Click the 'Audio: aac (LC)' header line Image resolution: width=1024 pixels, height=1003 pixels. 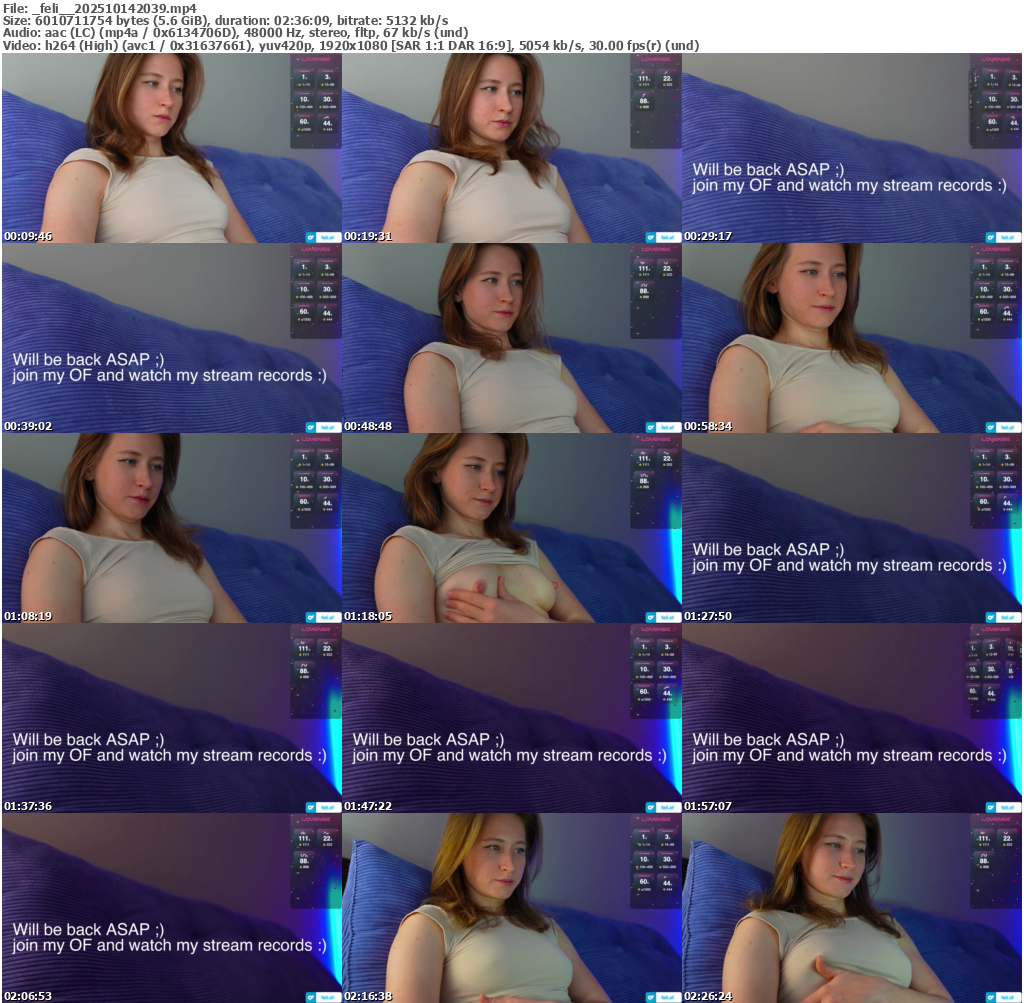coord(235,33)
